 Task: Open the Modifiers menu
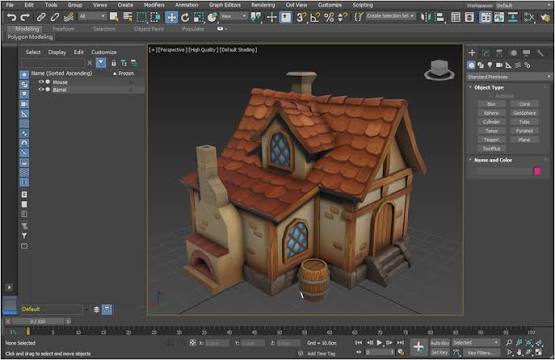coord(154,5)
